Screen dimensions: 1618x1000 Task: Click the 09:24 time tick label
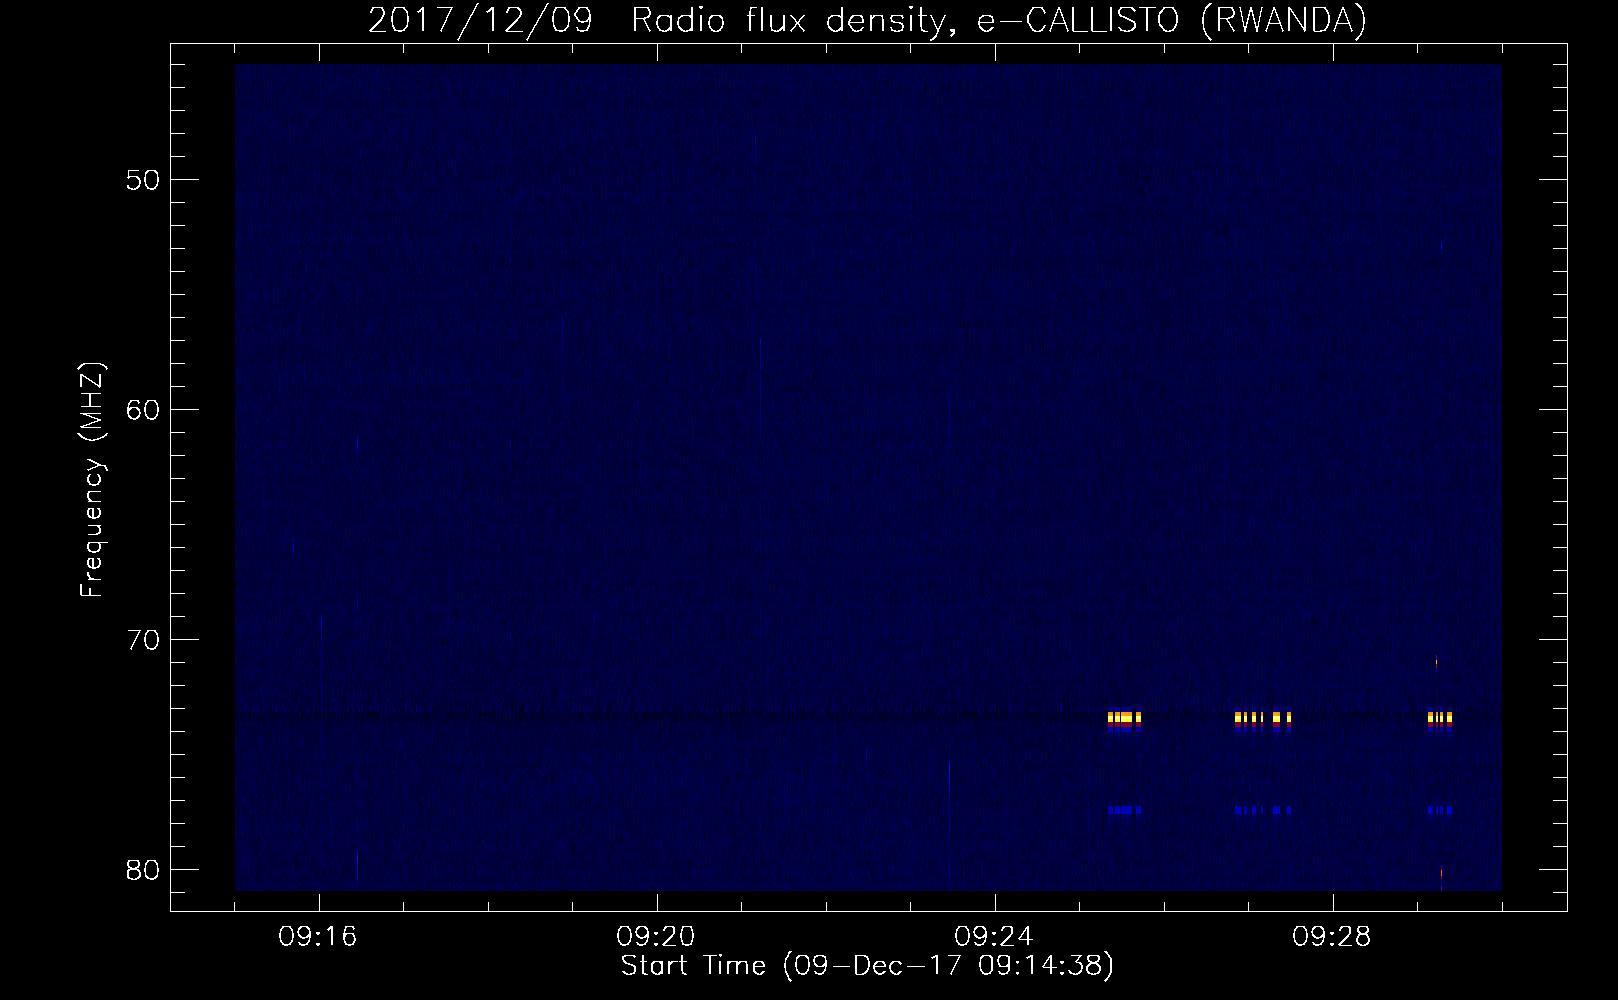tap(994, 937)
